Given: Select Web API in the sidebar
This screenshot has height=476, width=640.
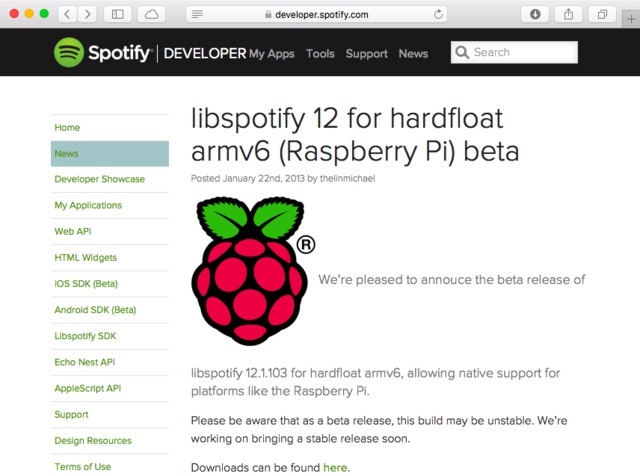Looking at the screenshot, I should (73, 231).
